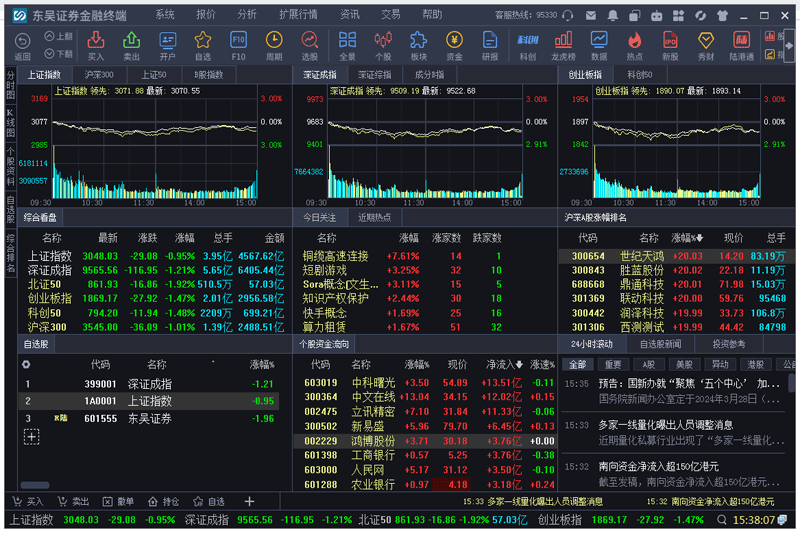The height and width of the screenshot is (533, 800).
Task: Sort by 涨幅% header in A股 ranking
Action: click(x=687, y=239)
